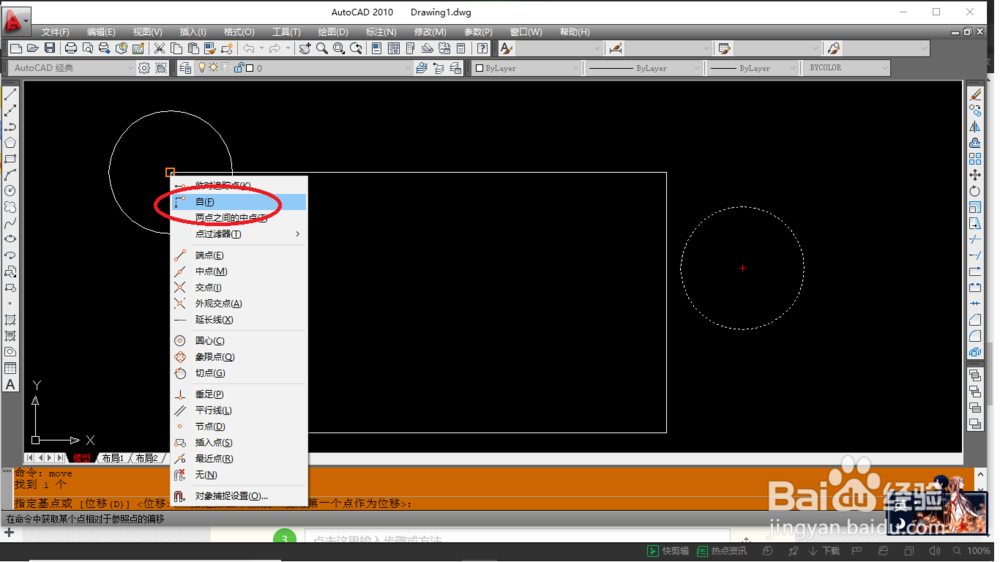Select the Rectangle draw tool

[x=10, y=159]
